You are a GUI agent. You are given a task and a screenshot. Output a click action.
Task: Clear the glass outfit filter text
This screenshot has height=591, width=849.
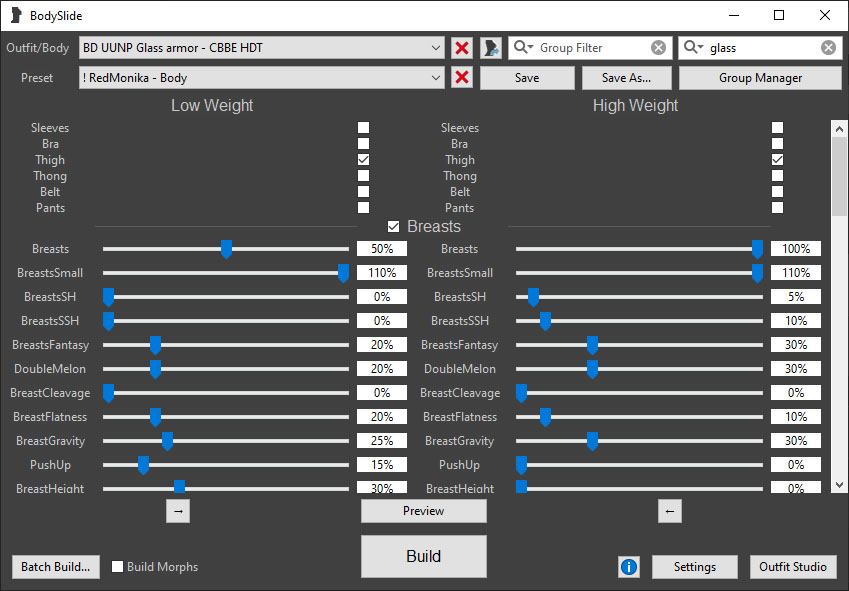(x=828, y=48)
